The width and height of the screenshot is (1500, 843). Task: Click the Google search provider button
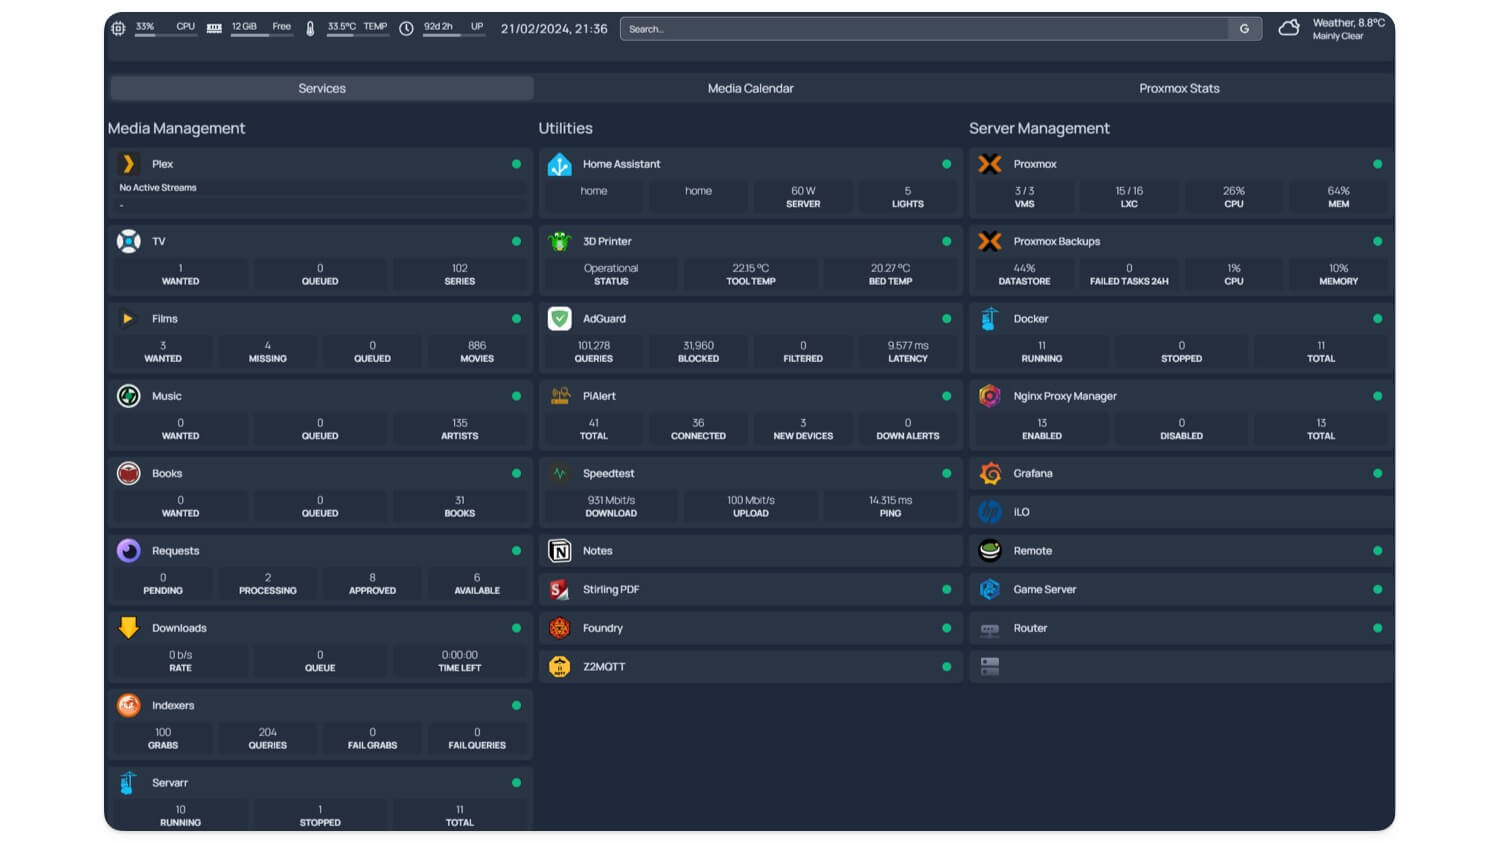(1245, 29)
